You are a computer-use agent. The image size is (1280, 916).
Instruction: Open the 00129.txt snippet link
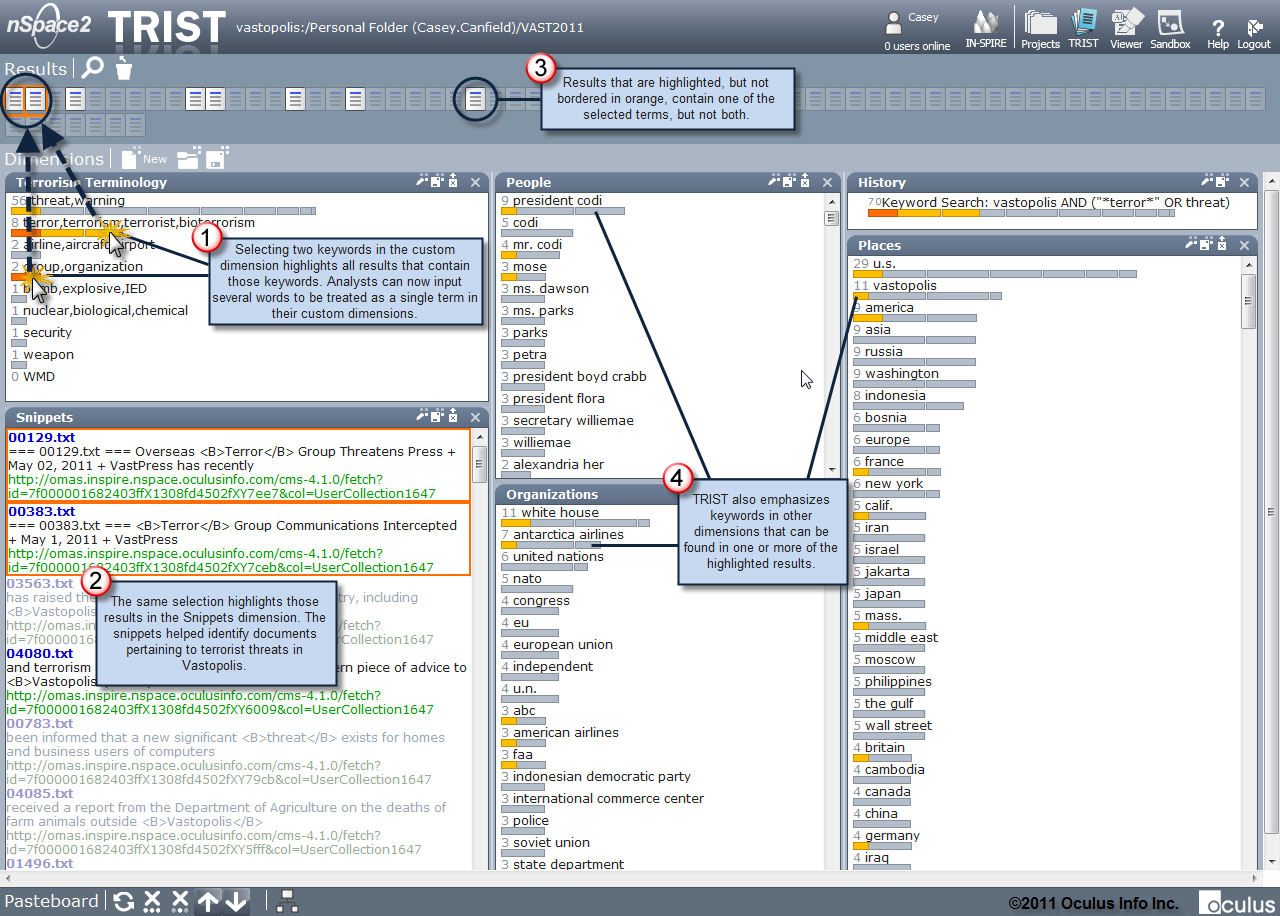coord(41,438)
